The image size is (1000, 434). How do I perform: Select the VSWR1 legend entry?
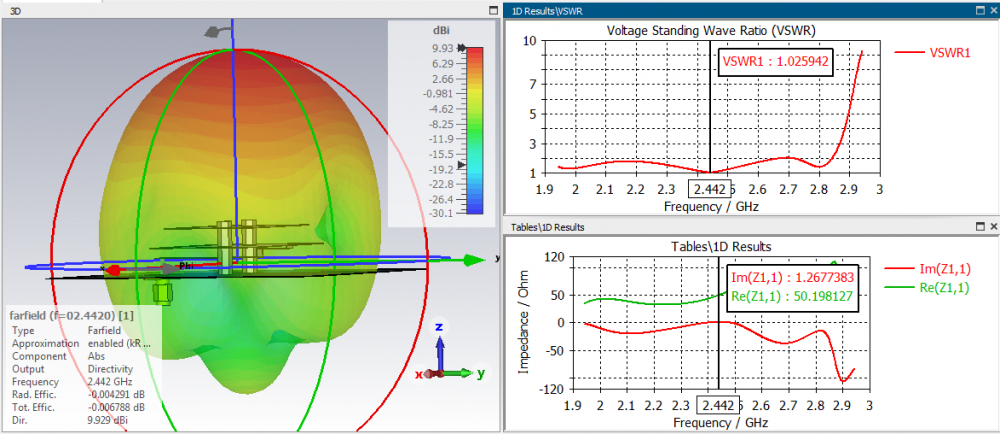(x=932, y=53)
